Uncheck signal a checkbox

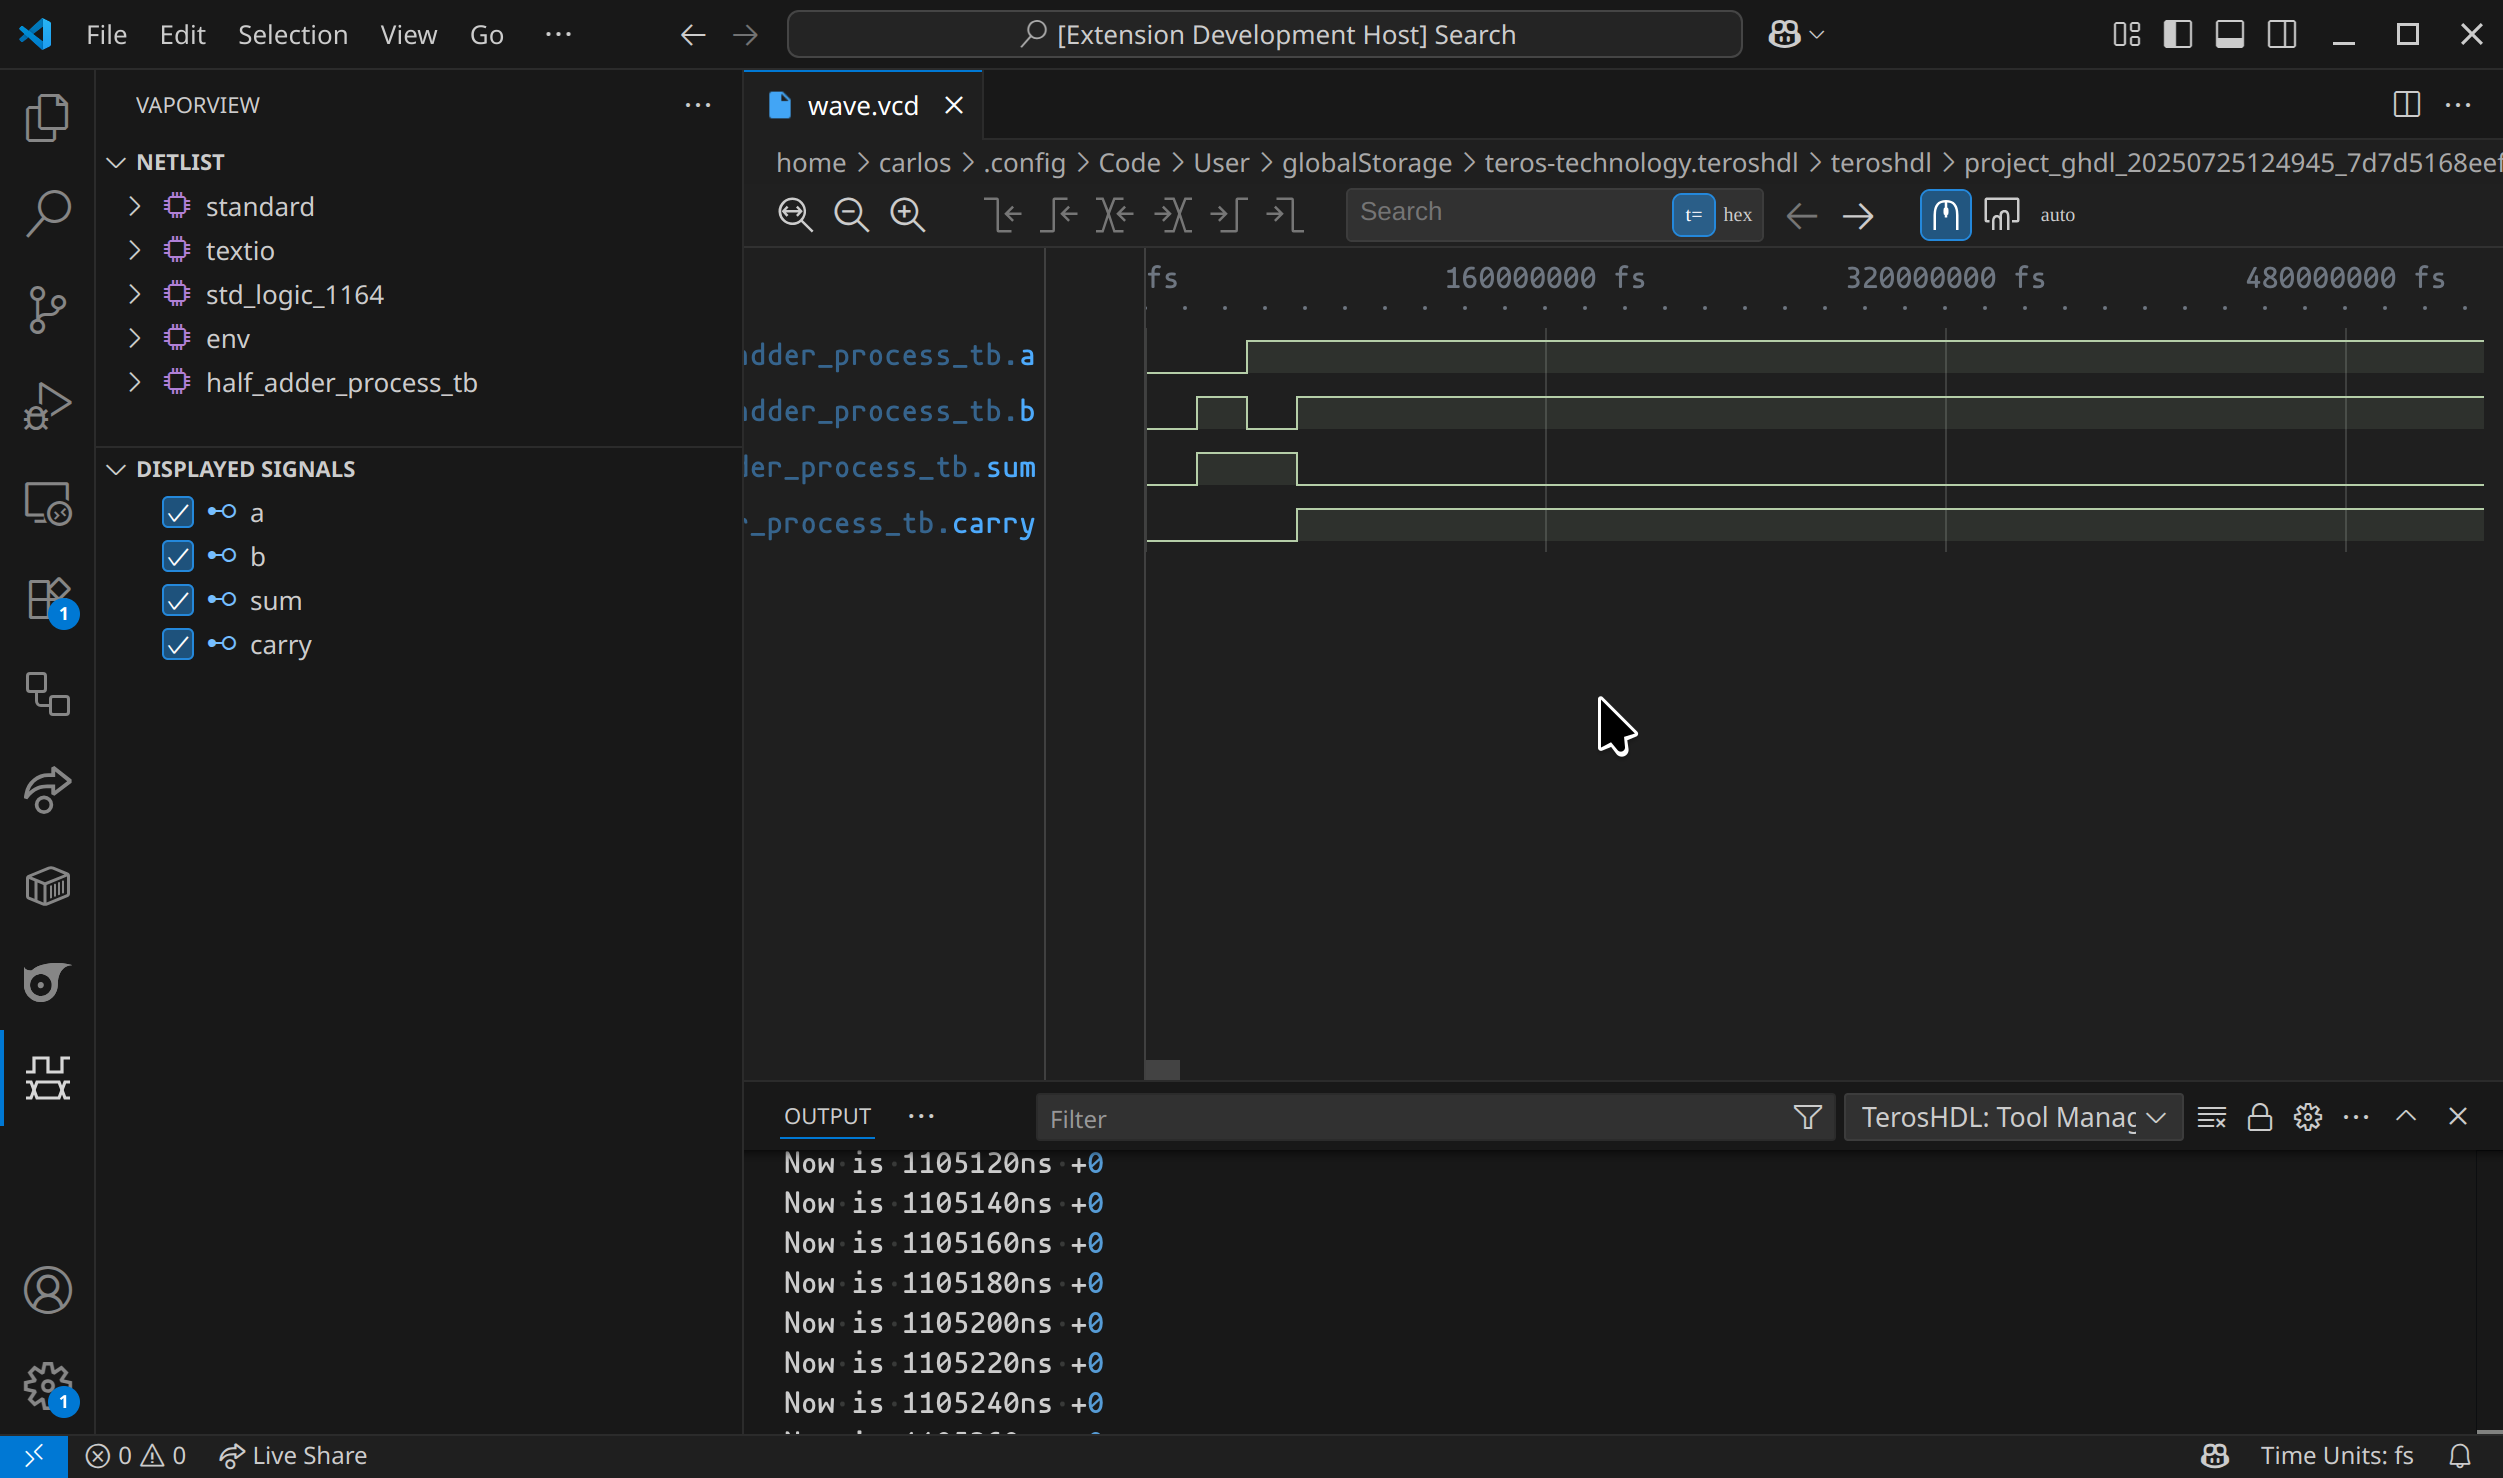click(178, 513)
